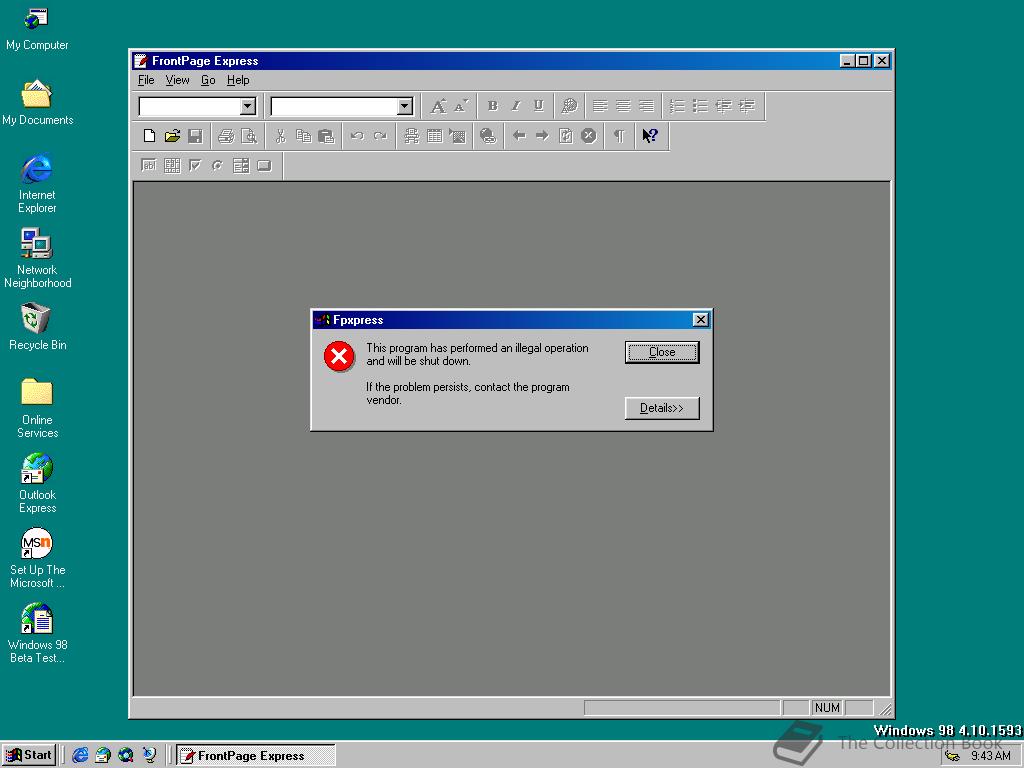Dismiss Fpxpress dialog with title bar X
1024x768 pixels.
click(700, 319)
